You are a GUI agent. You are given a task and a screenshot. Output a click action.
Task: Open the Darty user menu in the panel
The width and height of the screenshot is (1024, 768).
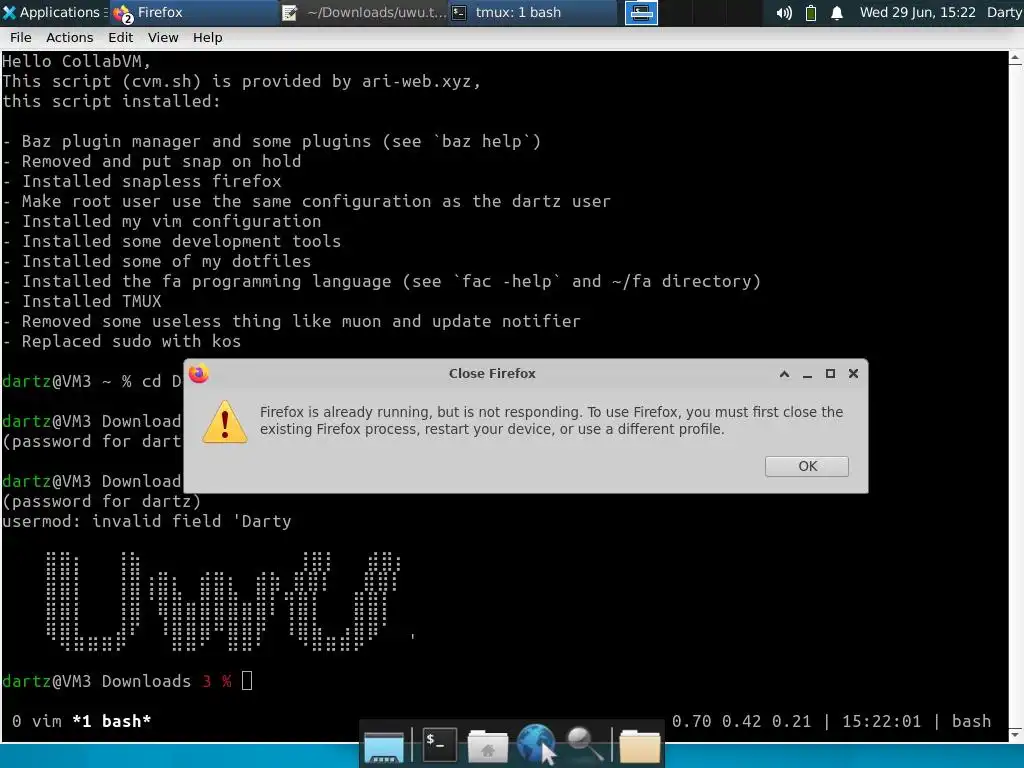point(1004,12)
